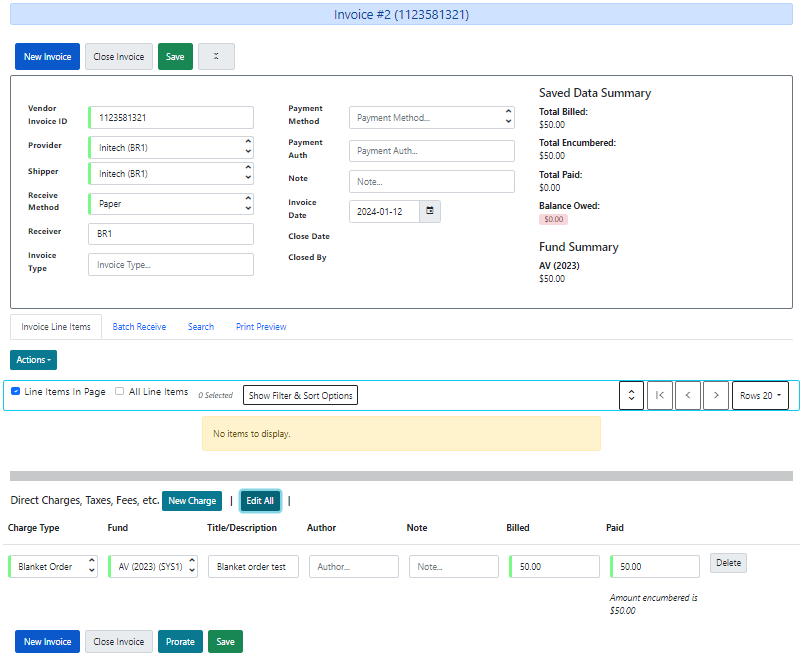Click the Vendor Invoice ID field

click(x=171, y=118)
